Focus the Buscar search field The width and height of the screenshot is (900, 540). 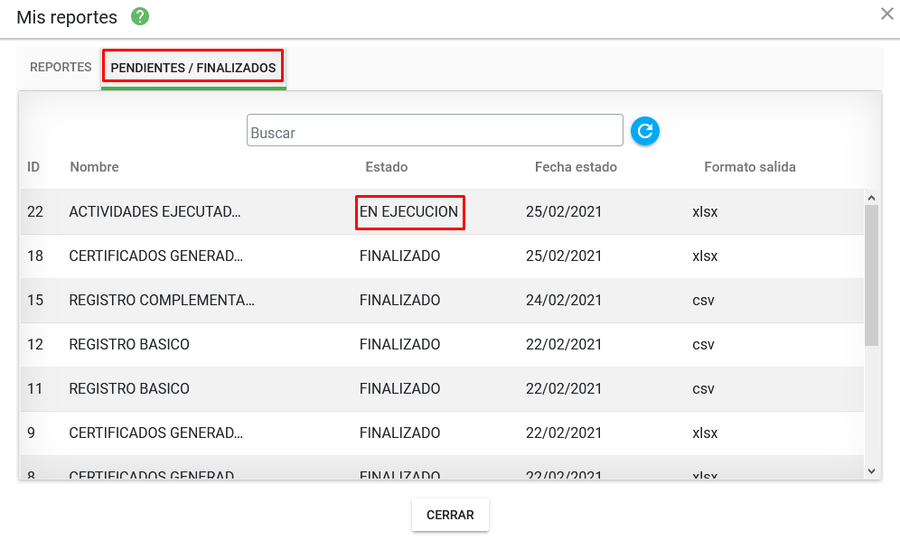pyautogui.click(x=435, y=130)
